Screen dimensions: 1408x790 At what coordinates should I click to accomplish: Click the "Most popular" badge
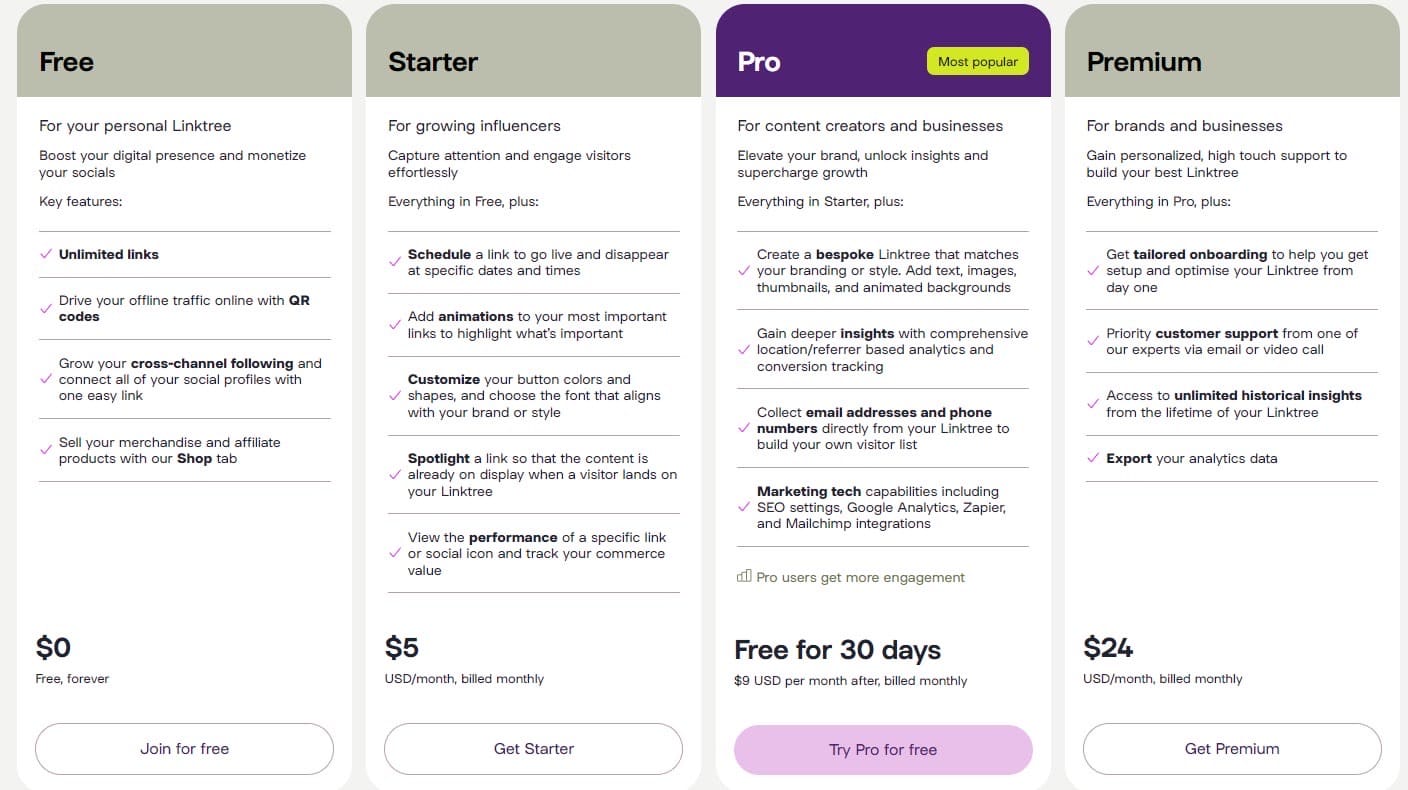point(977,61)
